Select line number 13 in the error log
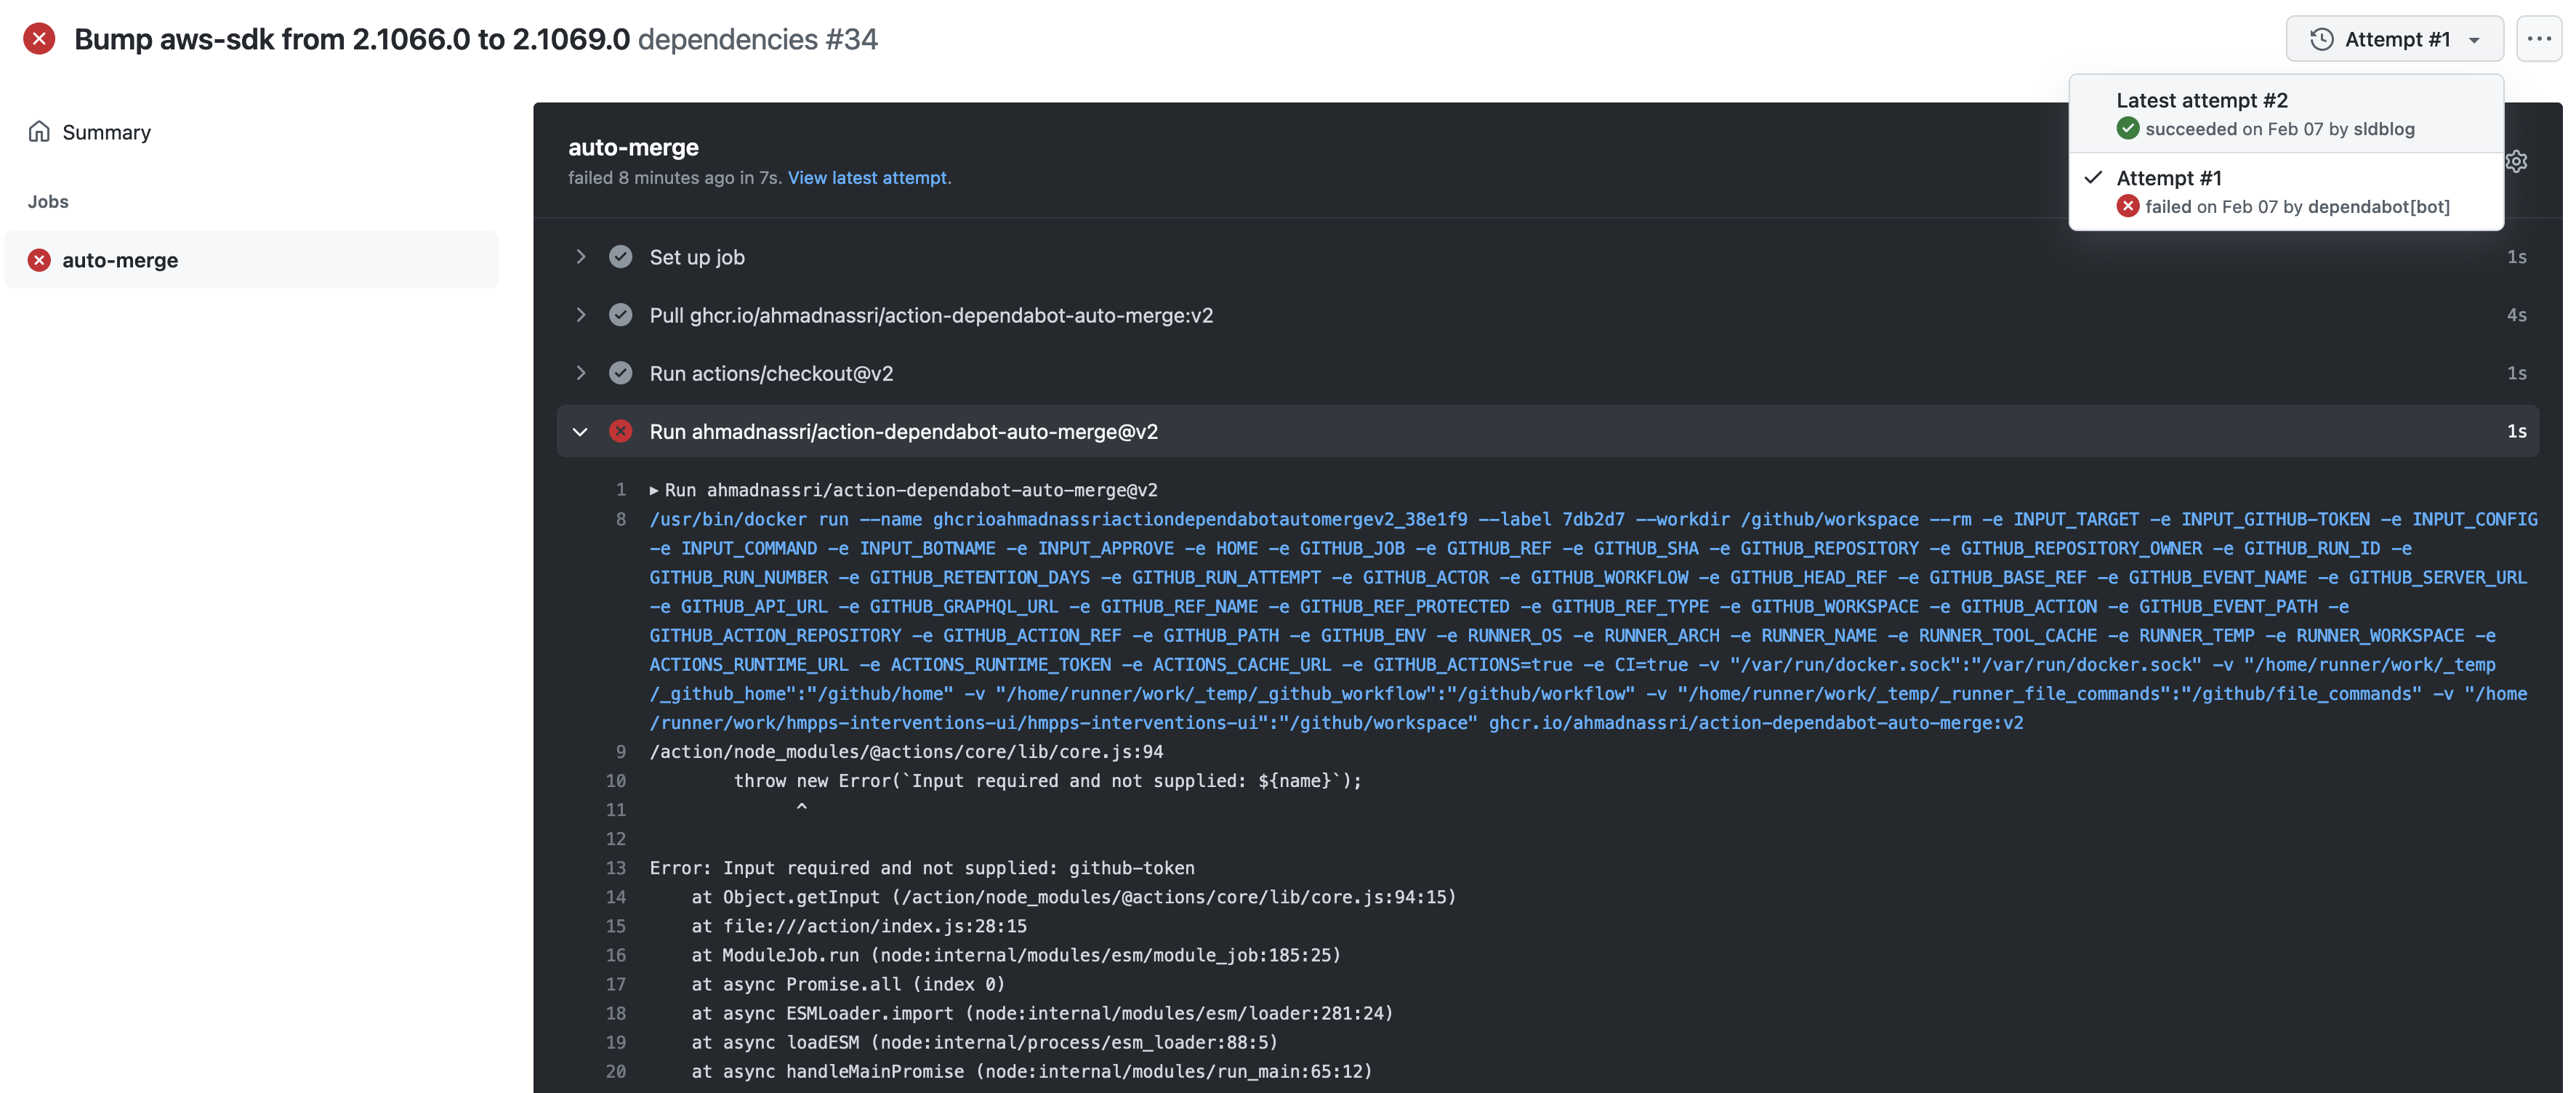Viewport: 2576px width, 1093px height. pyautogui.click(x=616, y=868)
